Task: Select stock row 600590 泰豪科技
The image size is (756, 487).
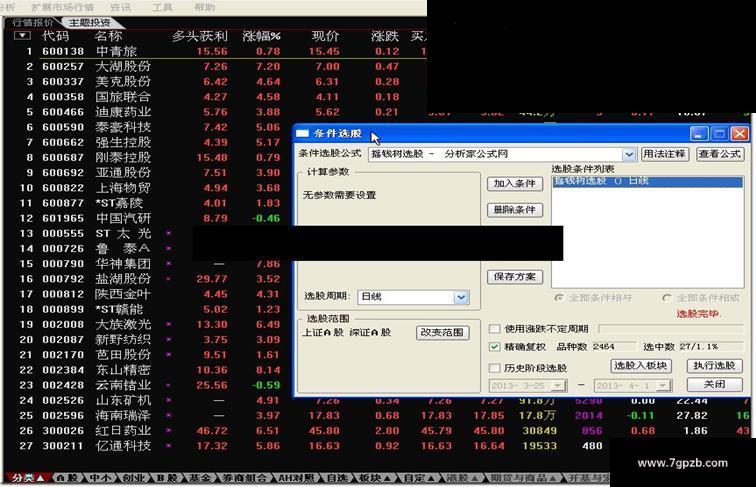Action: pyautogui.click(x=149, y=127)
